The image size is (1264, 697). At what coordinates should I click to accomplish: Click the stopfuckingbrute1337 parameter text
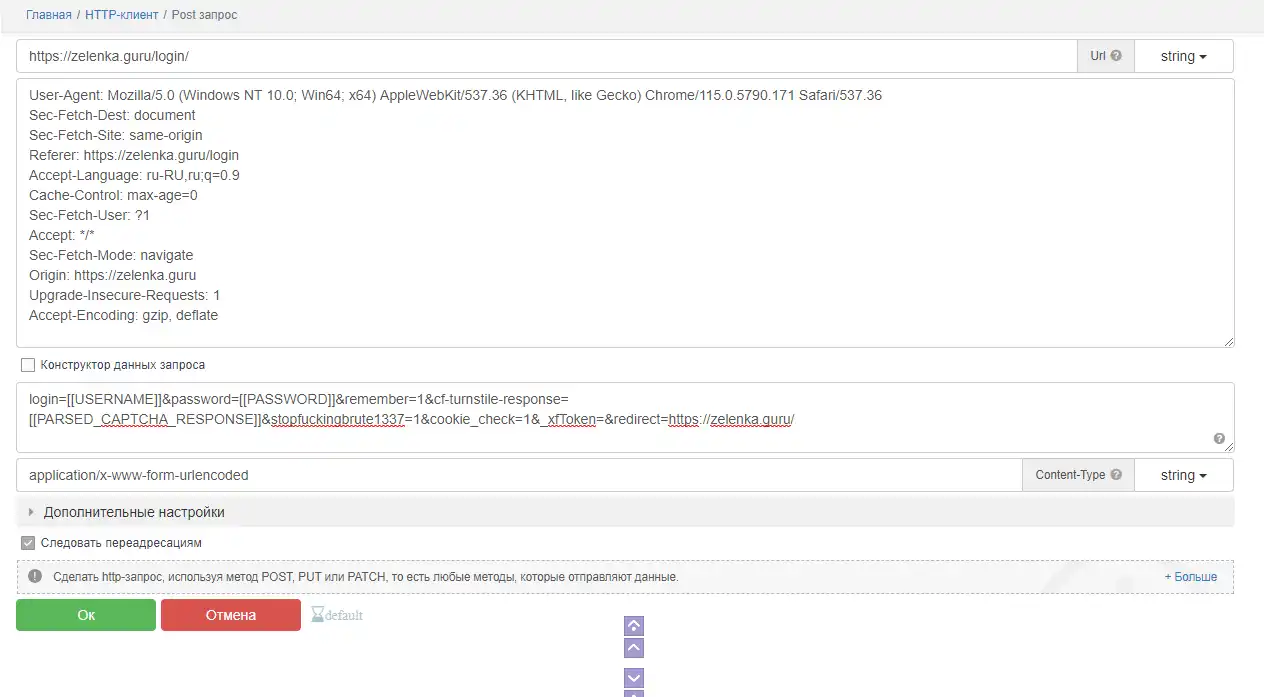[x=338, y=419]
